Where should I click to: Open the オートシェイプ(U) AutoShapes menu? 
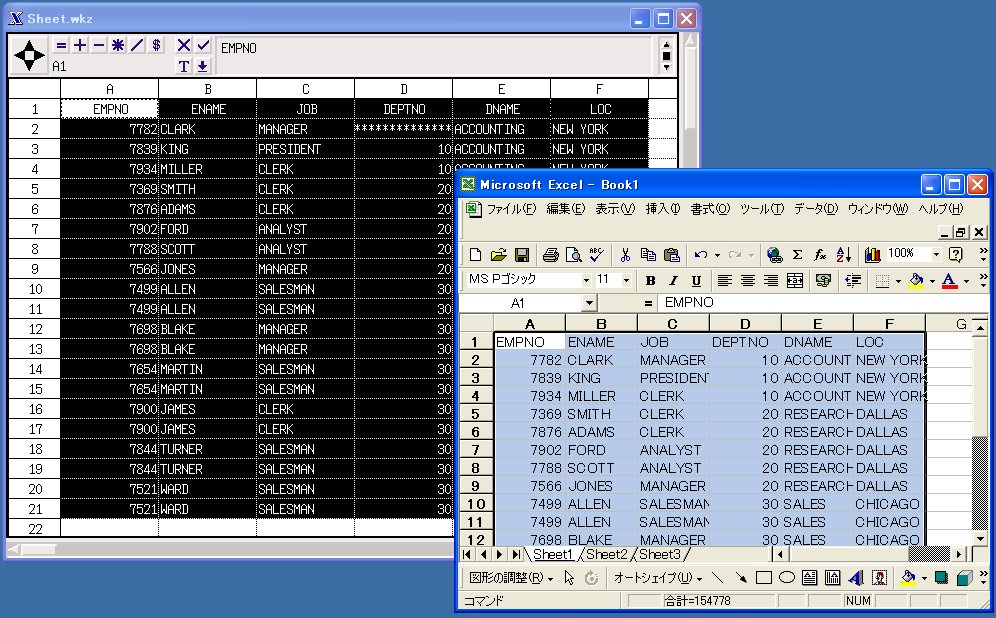(658, 578)
